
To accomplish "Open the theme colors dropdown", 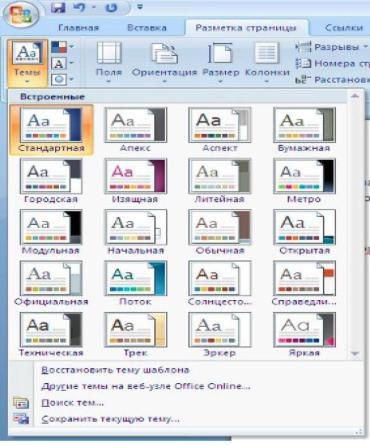I will point(62,47).
